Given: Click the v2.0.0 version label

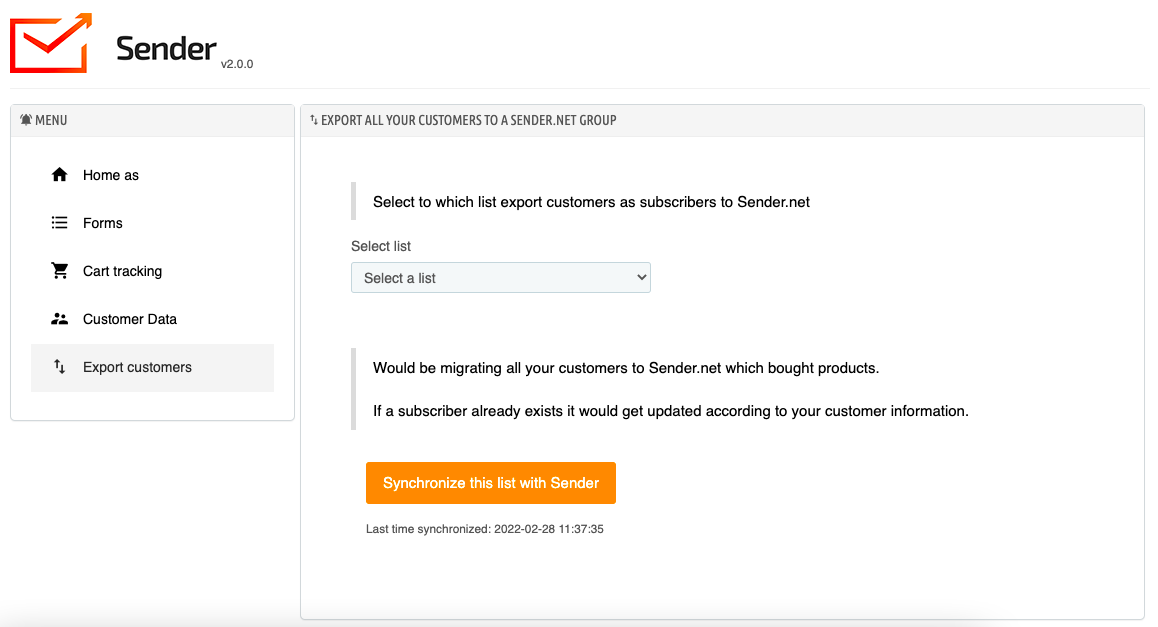Looking at the screenshot, I should click(237, 64).
